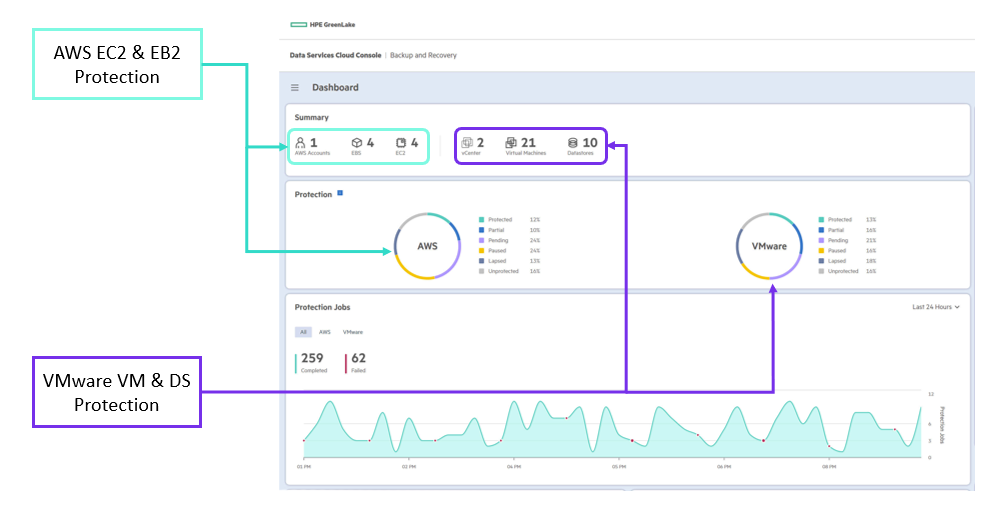Click the Partial color swatch in the AWS legend
This screenshot has width=1000, height=515.
coord(482,230)
